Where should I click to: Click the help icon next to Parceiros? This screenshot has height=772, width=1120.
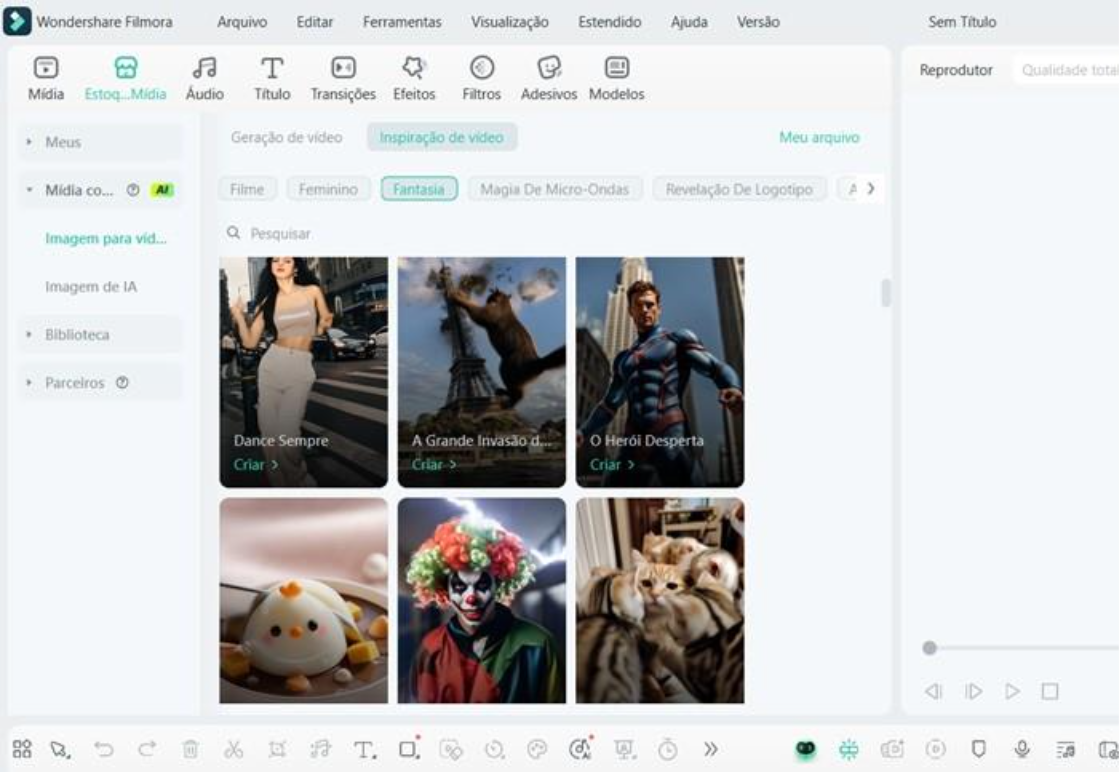[122, 383]
